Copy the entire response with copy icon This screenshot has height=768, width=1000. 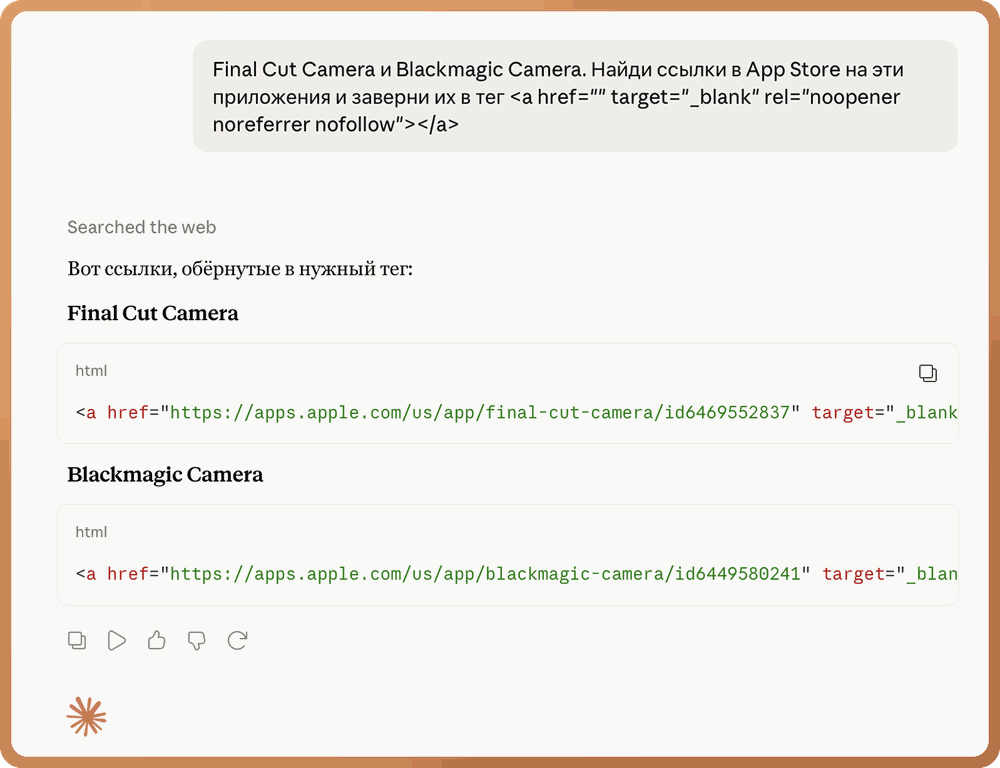click(77, 640)
